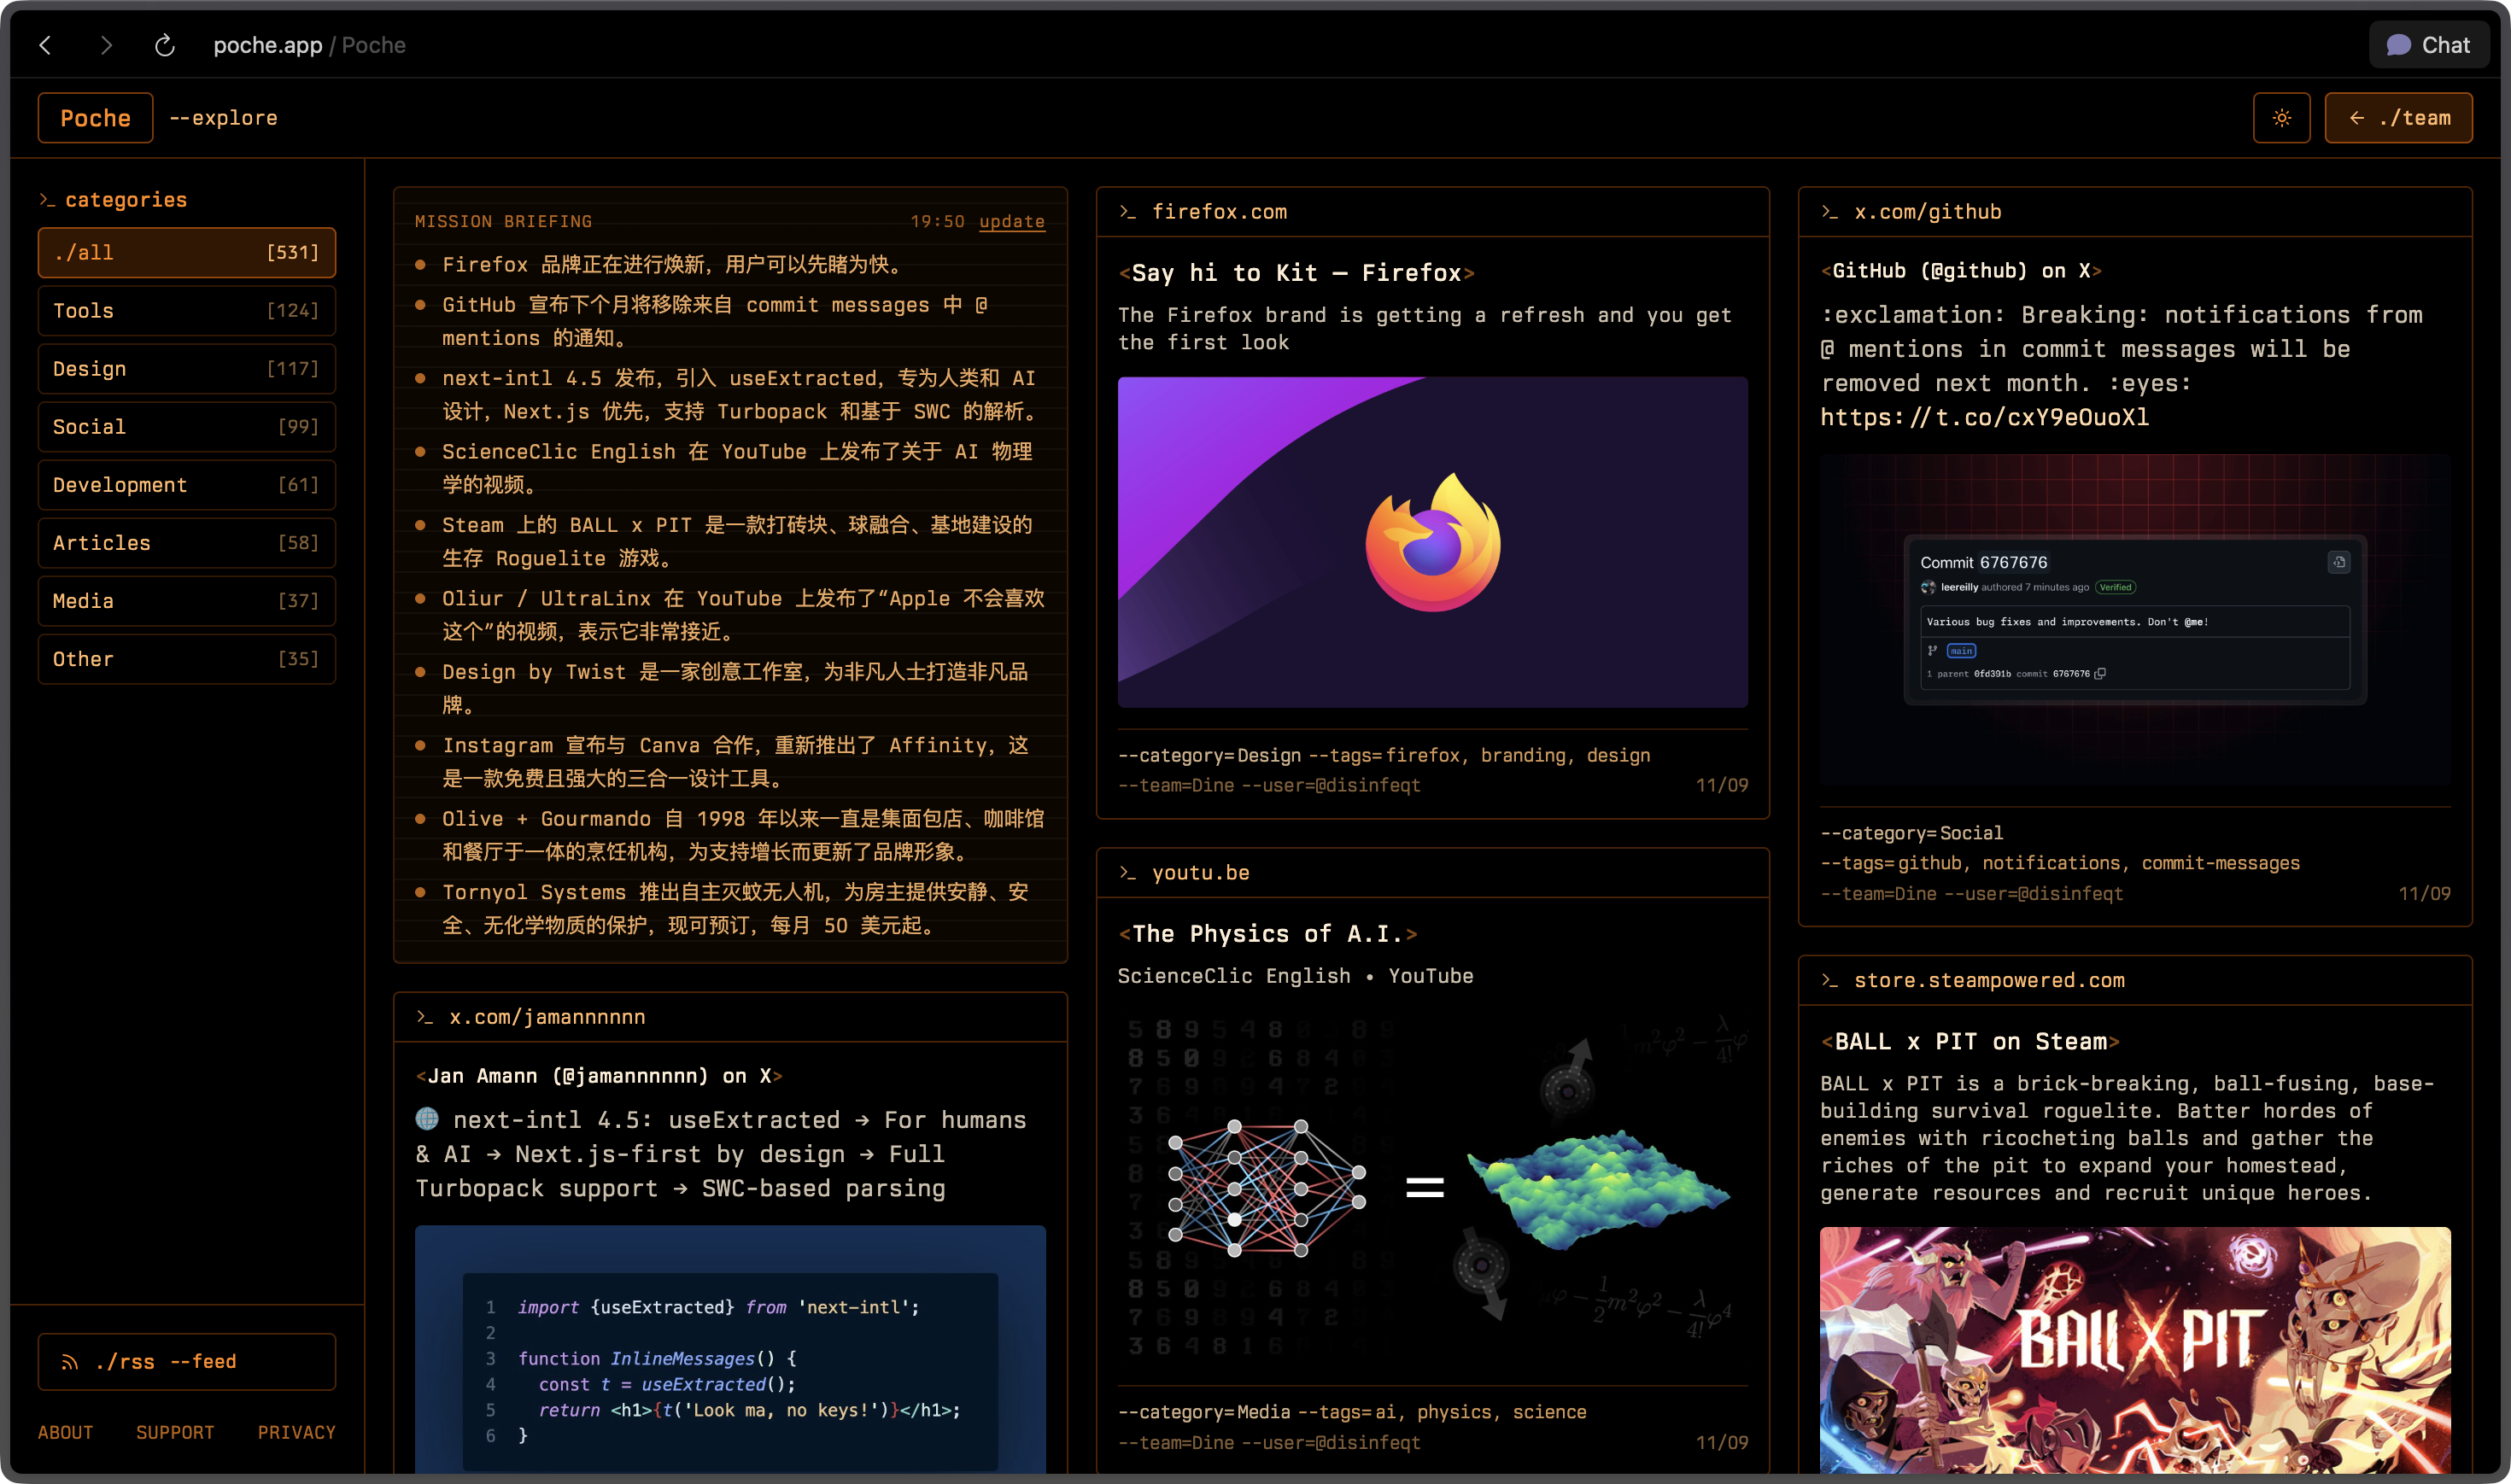
Task: Open the t.co link in the GitHub post
Action: [x=1985, y=417]
